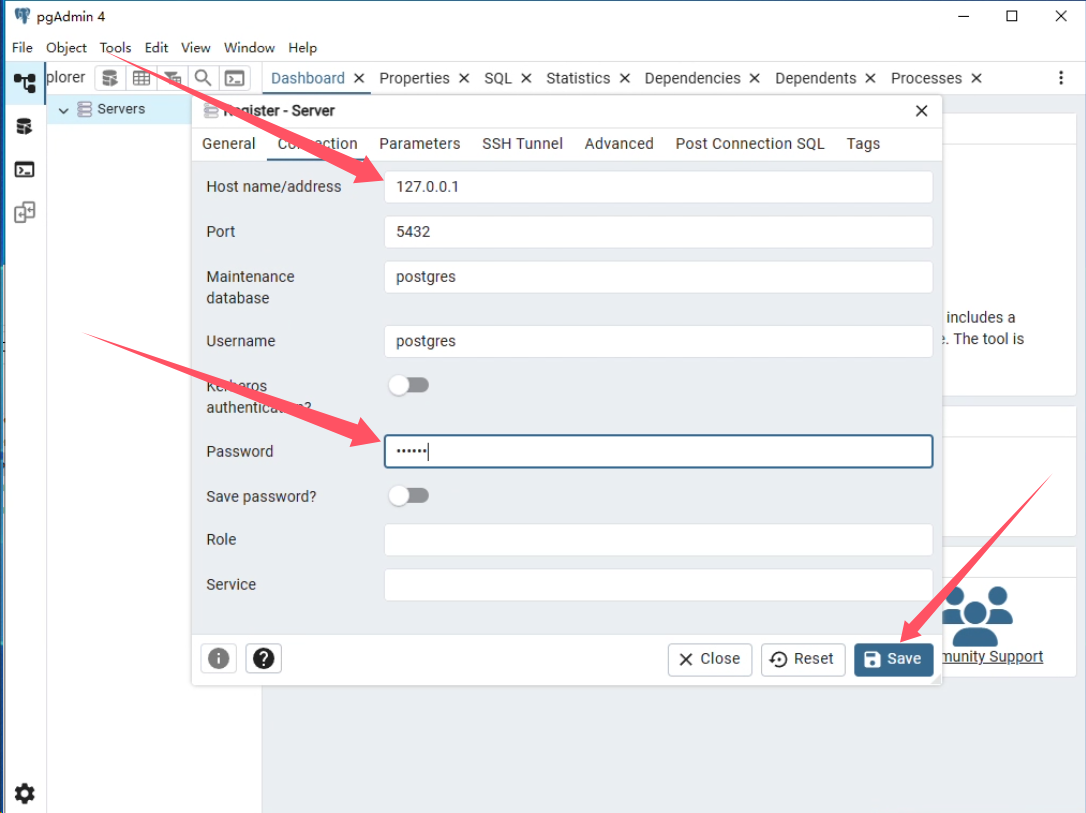Close the Processes tab
This screenshot has height=813, width=1086.
[977, 78]
